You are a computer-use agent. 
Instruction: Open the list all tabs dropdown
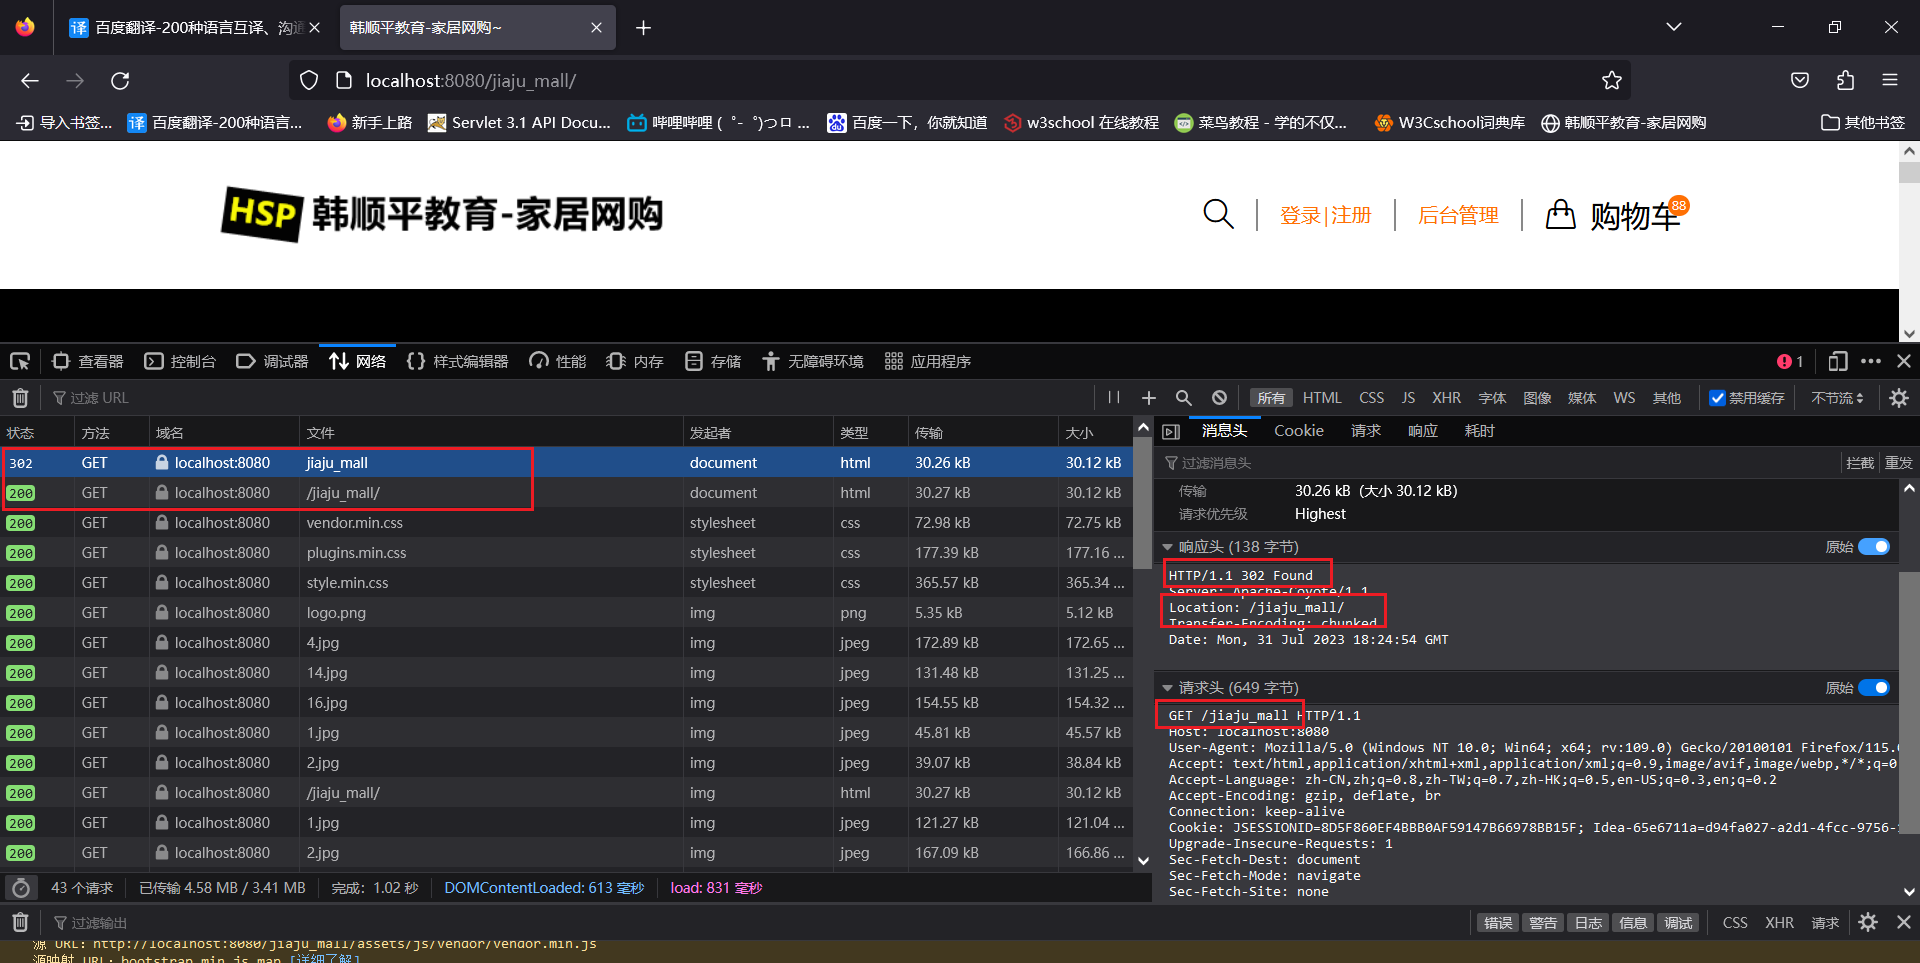tap(1673, 27)
